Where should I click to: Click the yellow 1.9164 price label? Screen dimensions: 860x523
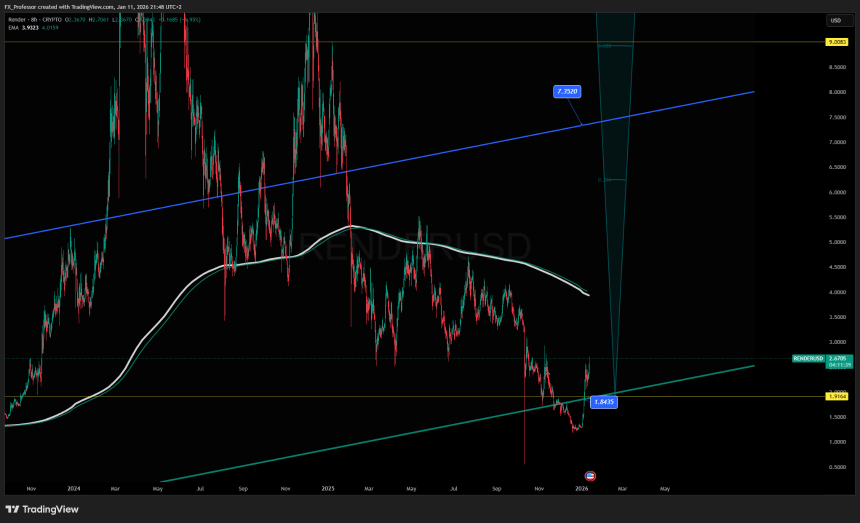click(x=836, y=396)
